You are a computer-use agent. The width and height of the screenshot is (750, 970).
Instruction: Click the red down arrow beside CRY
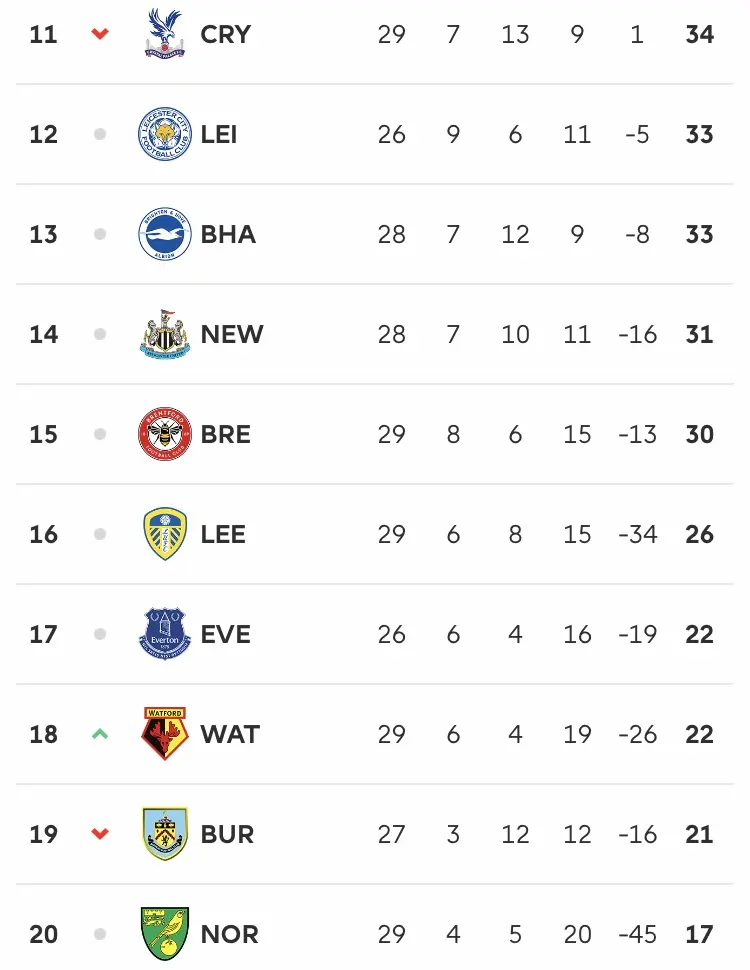tap(100, 33)
